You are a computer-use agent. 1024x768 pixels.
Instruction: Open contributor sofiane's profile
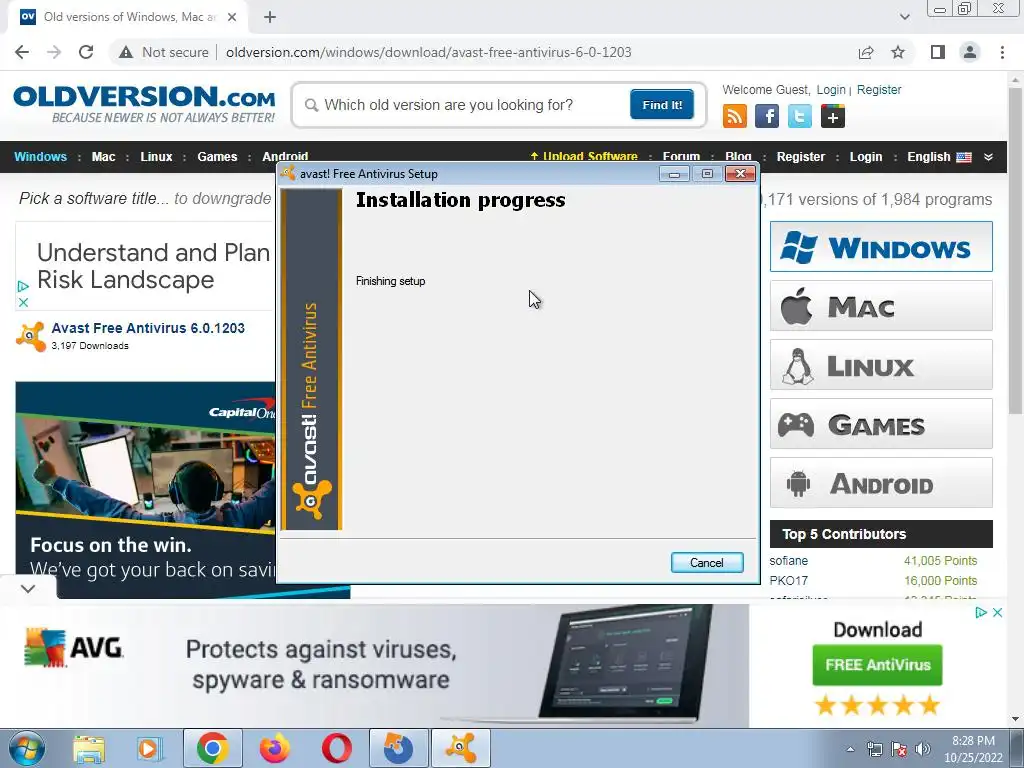(788, 561)
